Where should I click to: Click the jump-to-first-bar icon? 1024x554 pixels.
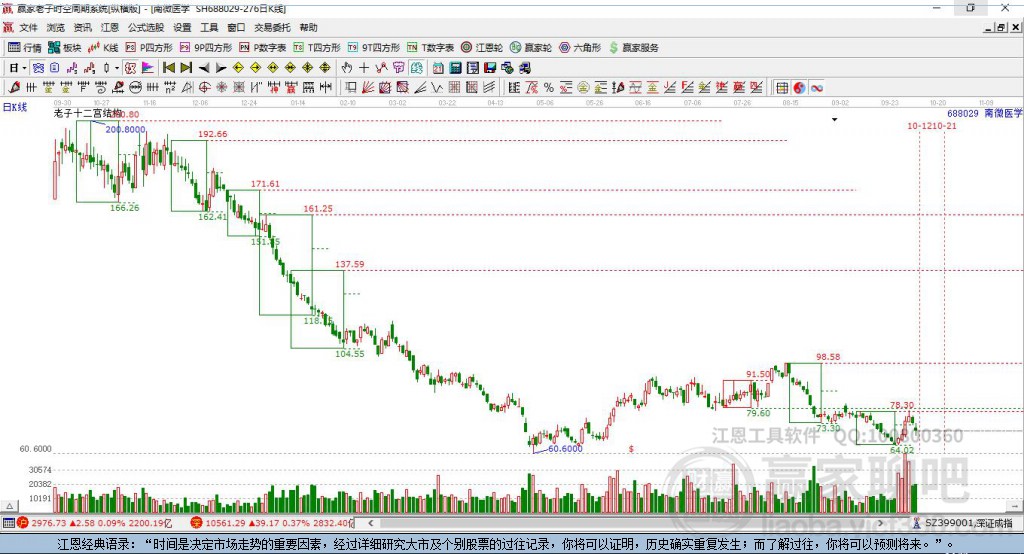point(168,68)
